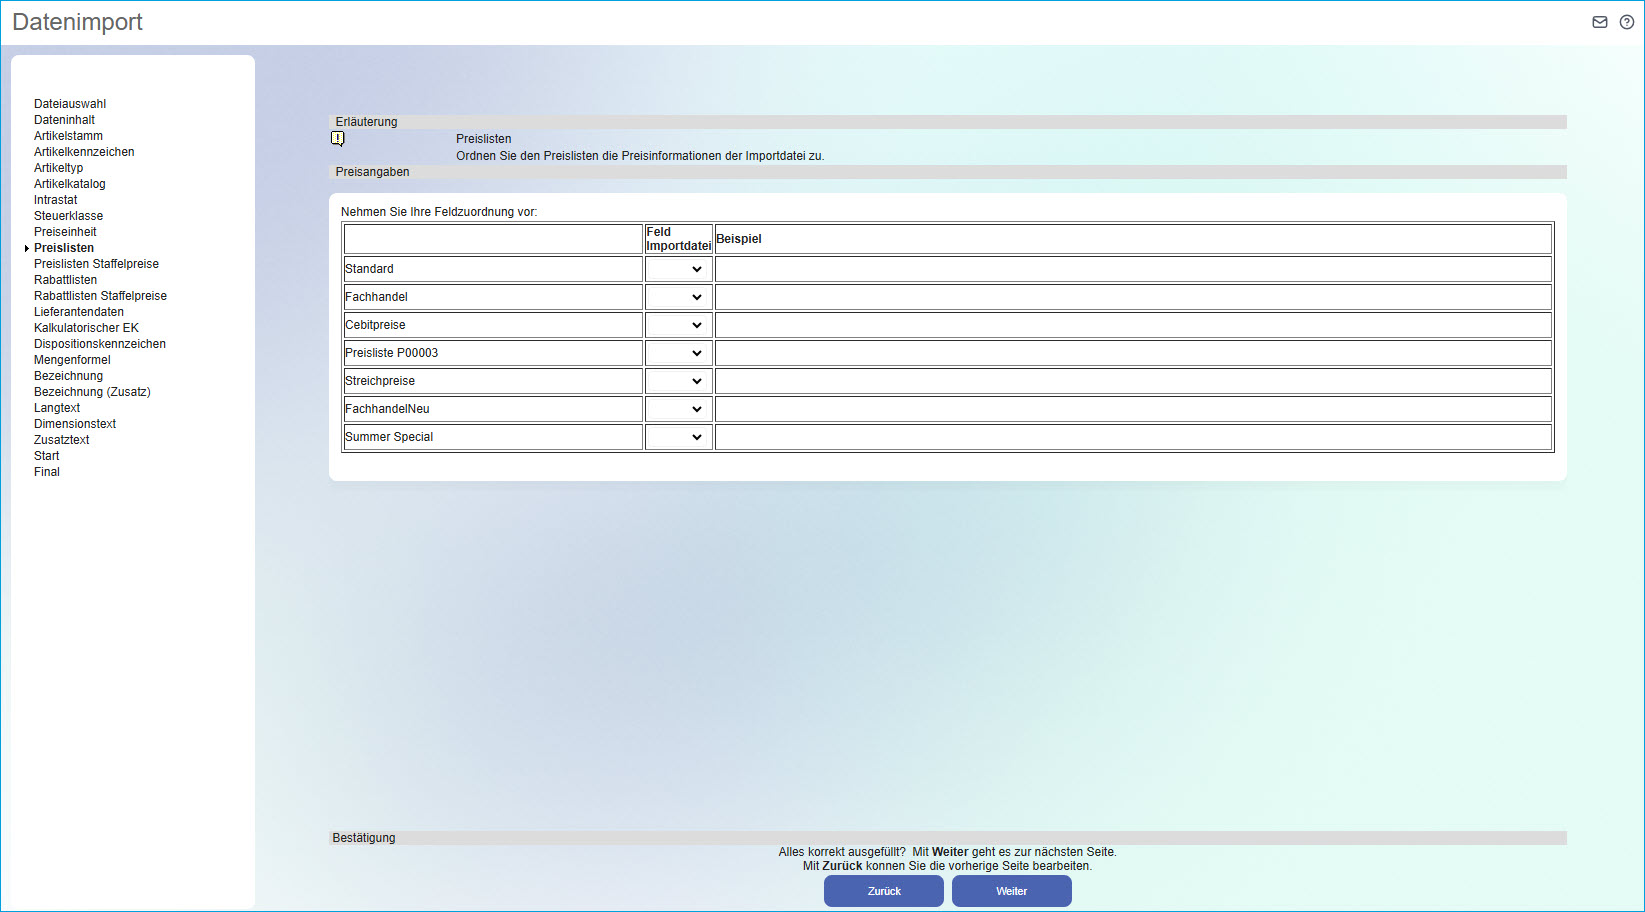
Task: Click the Cebitpreise row label
Action: point(375,325)
